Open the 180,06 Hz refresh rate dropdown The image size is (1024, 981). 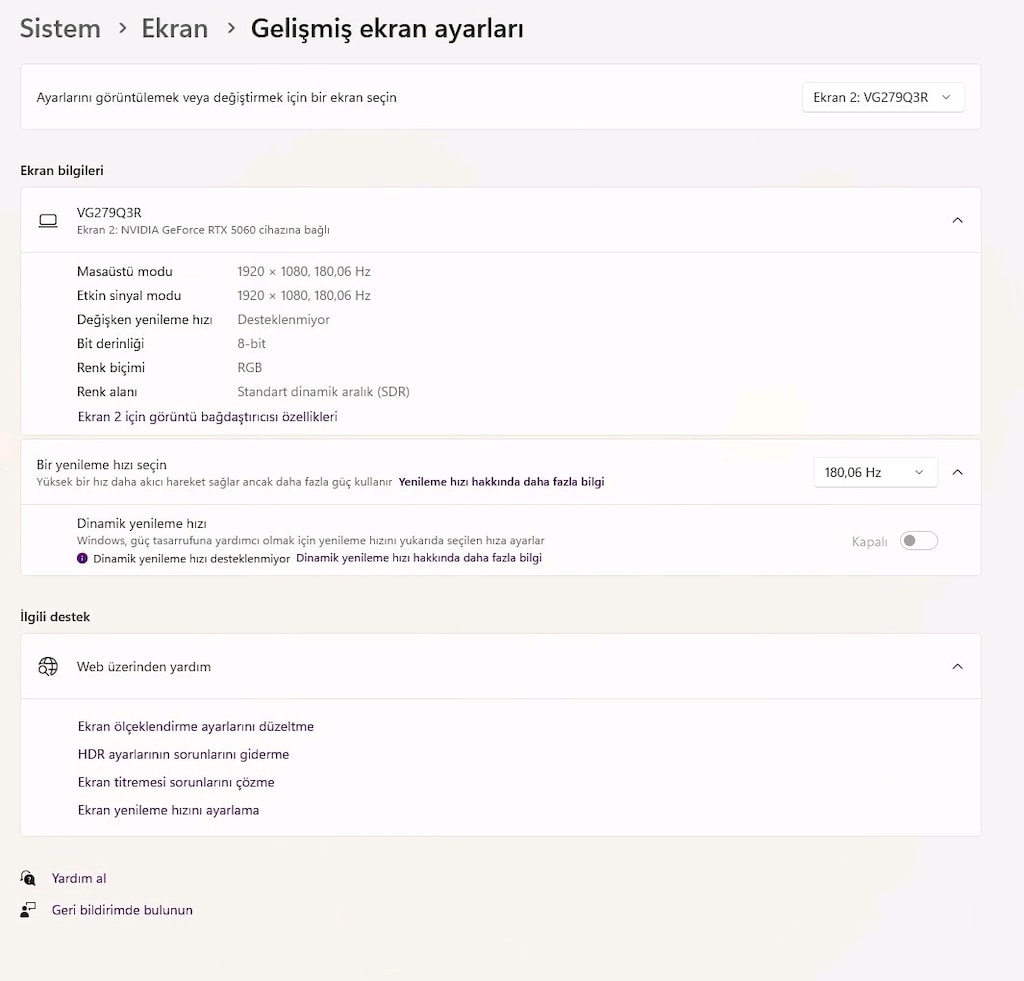coord(875,472)
